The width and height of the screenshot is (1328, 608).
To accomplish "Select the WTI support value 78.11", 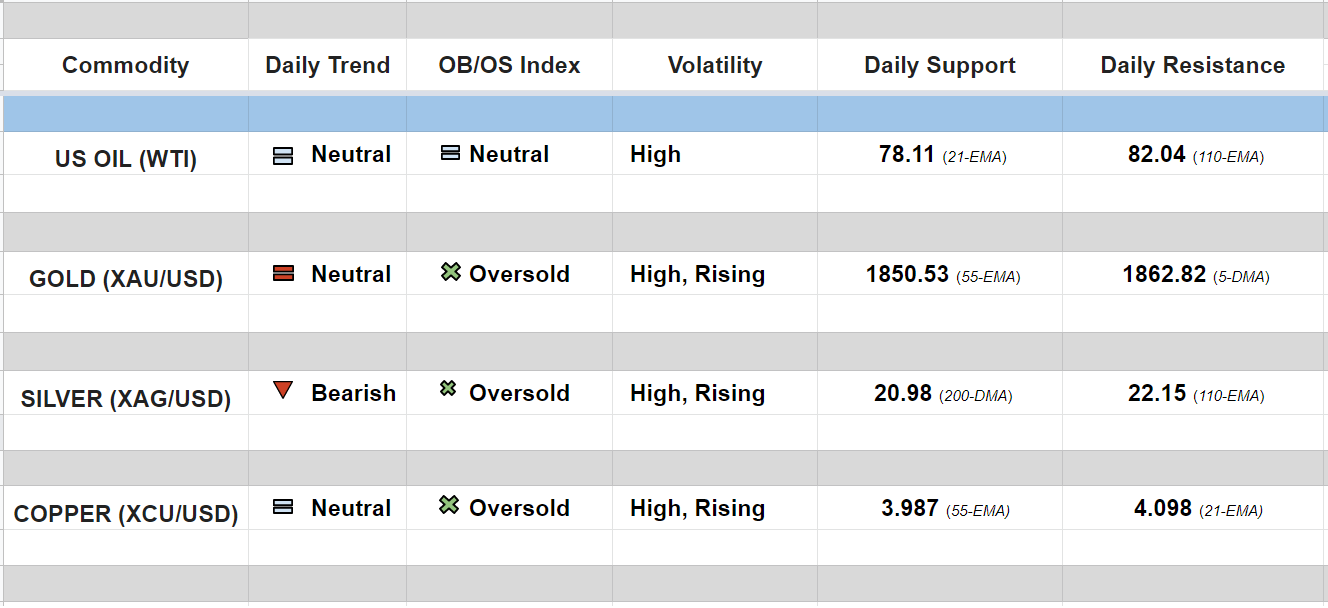I will [907, 155].
